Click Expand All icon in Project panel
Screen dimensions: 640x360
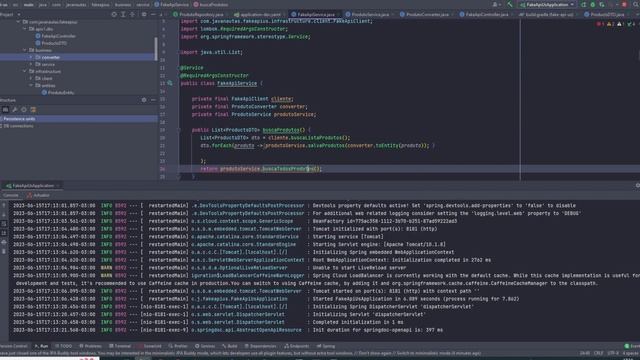pyautogui.click(x=123, y=14)
